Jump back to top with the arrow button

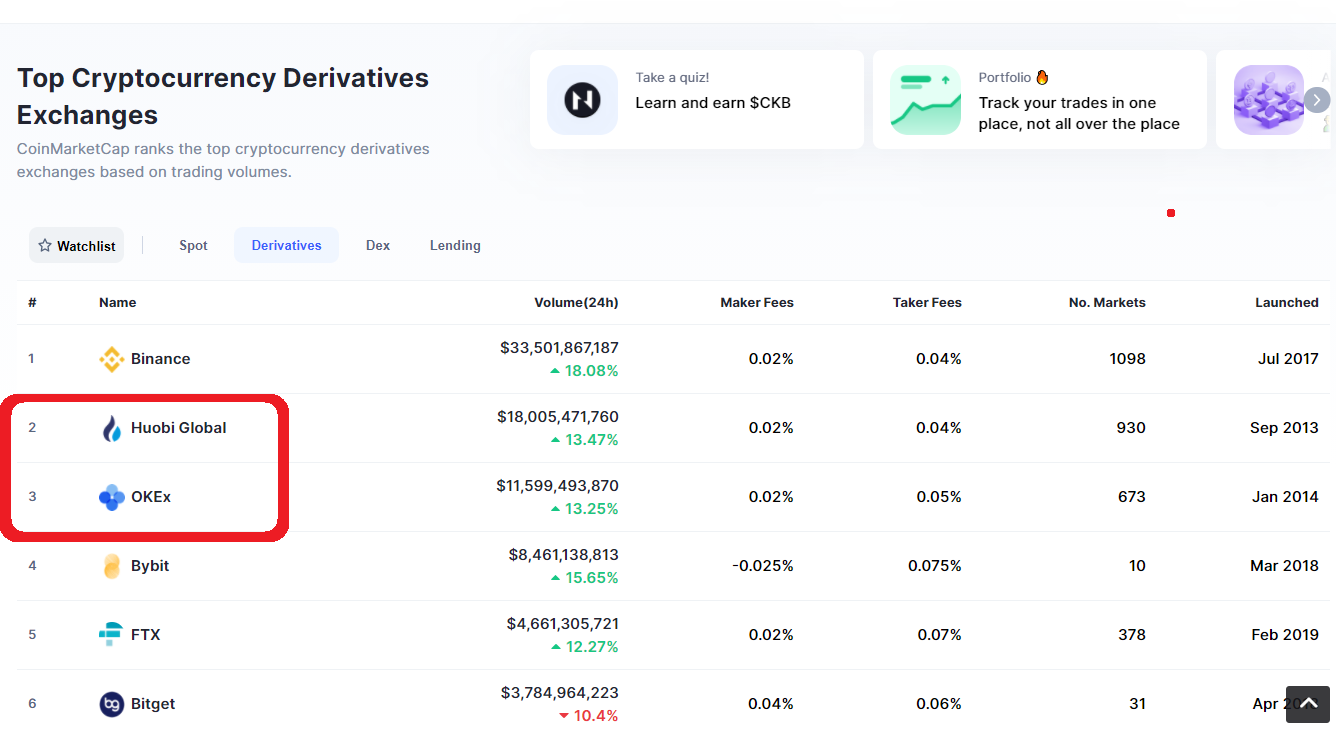1308,704
